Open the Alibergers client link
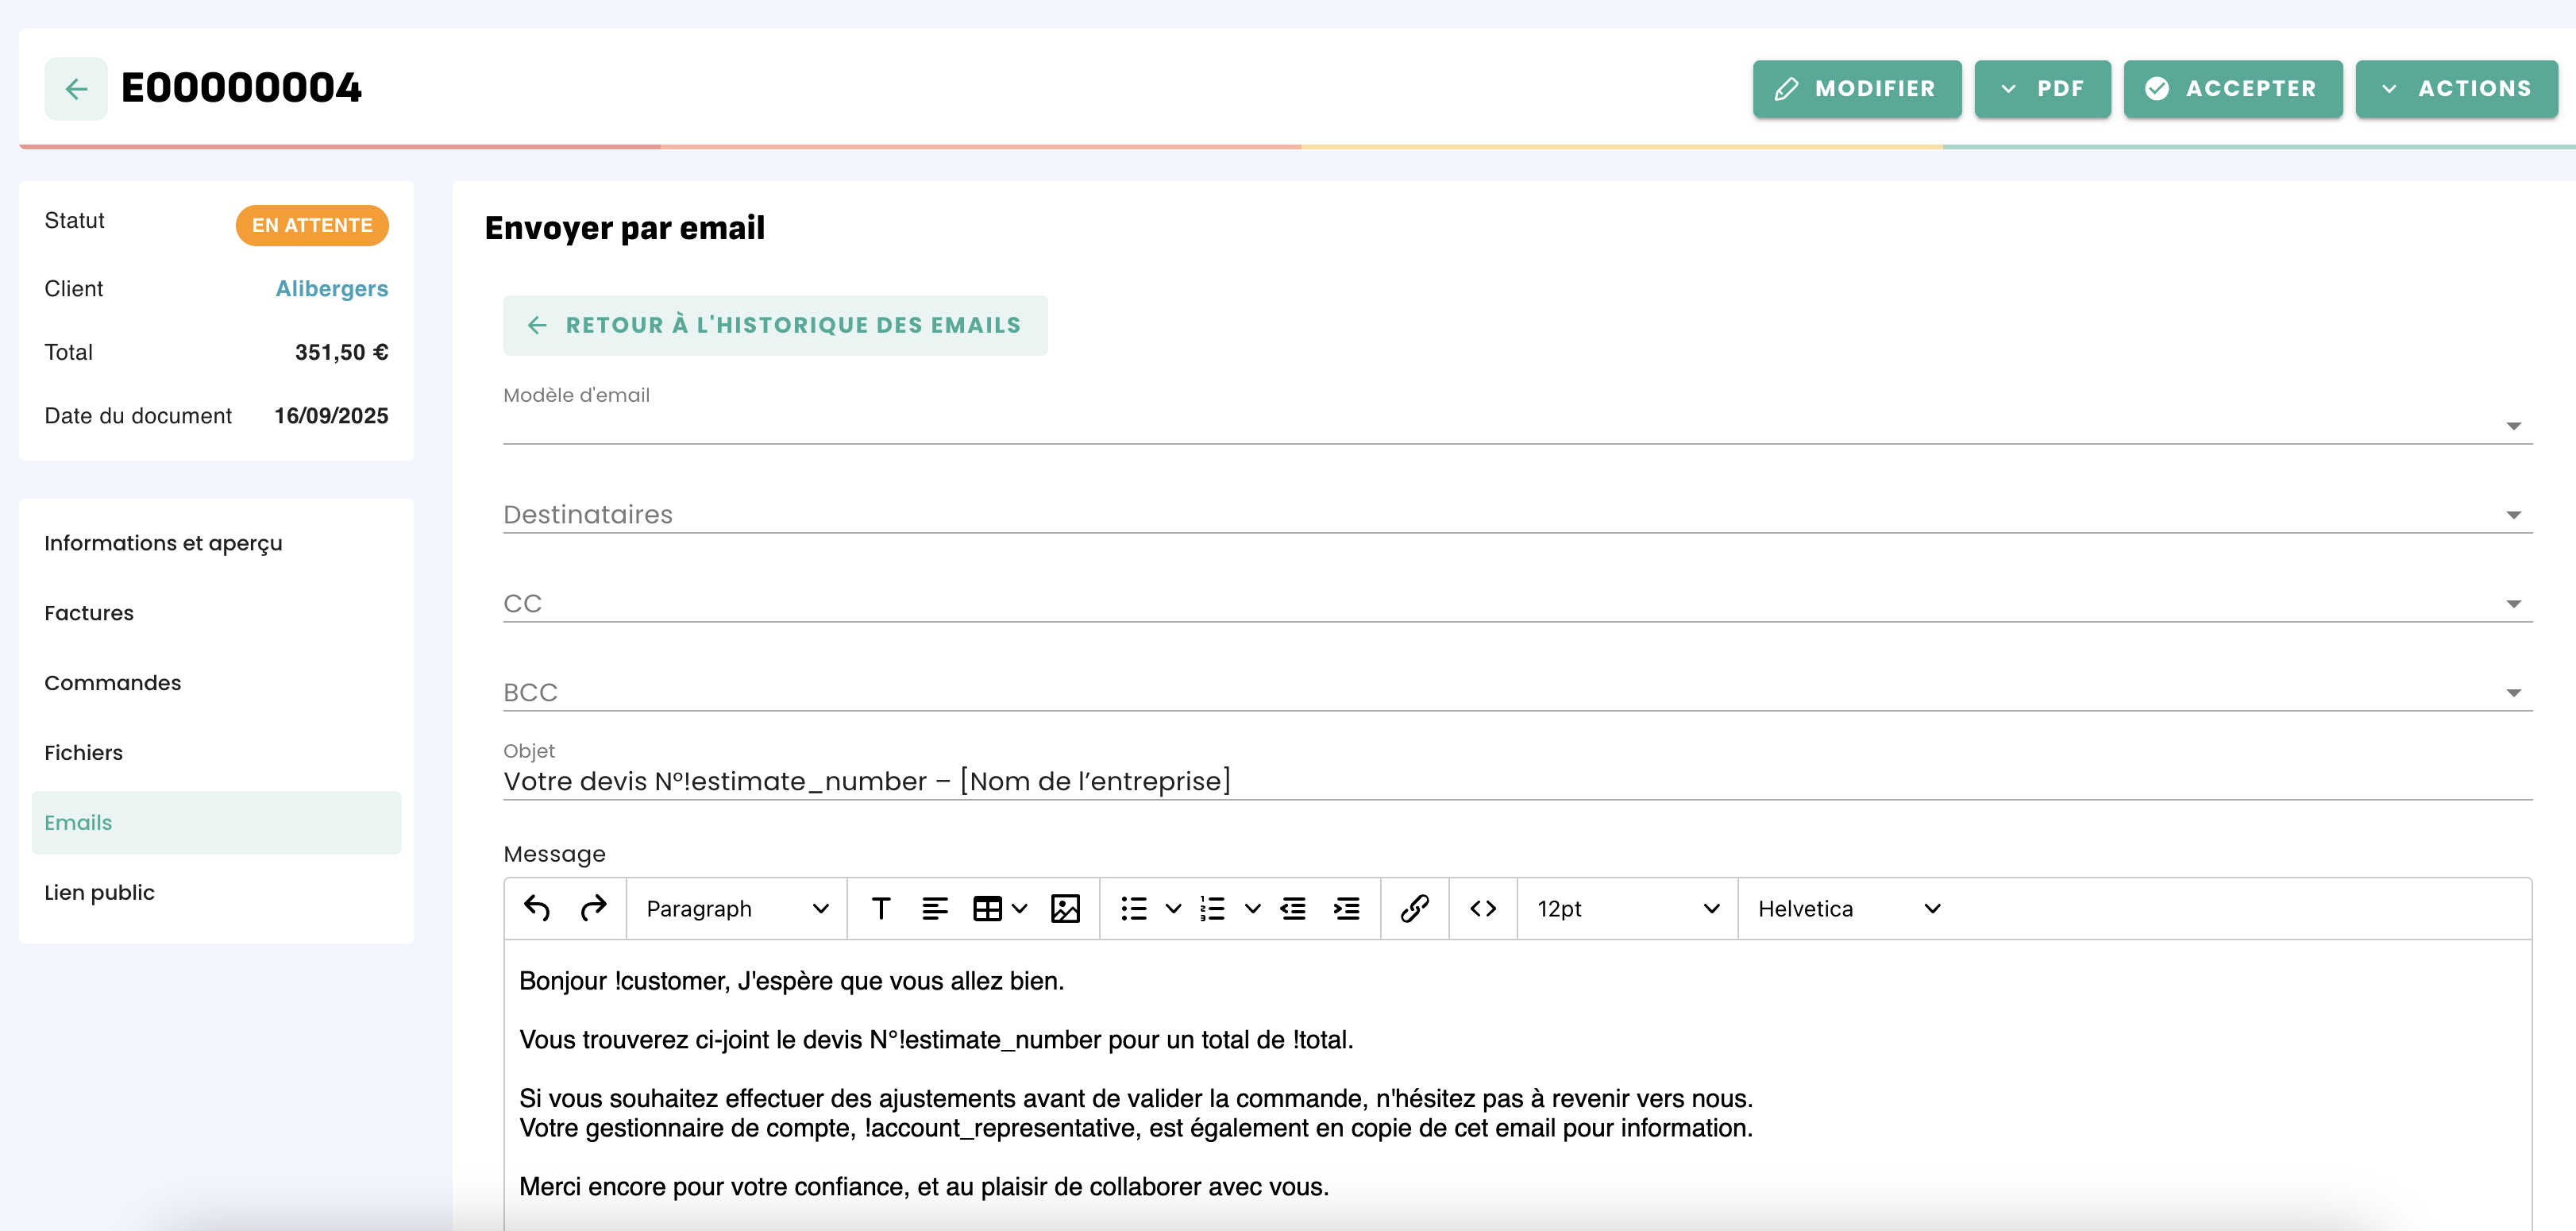This screenshot has width=2576, height=1231. [x=331, y=289]
